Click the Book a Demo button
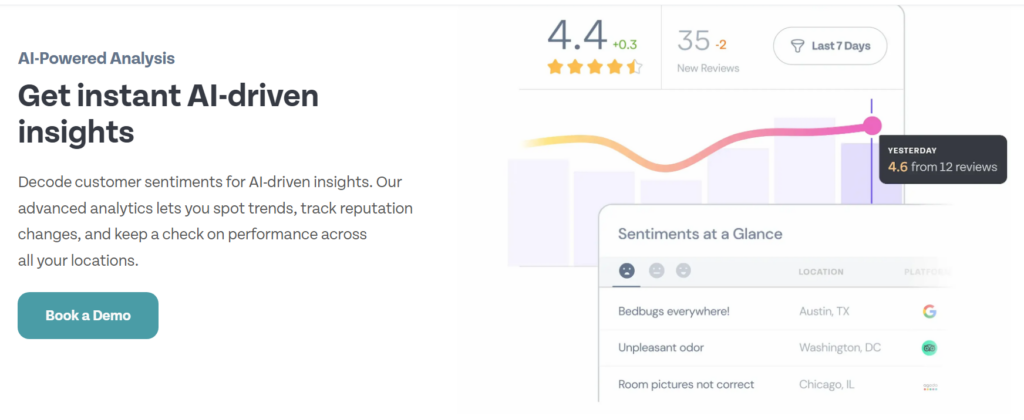Screen dimensions: 1024x420 (88, 315)
